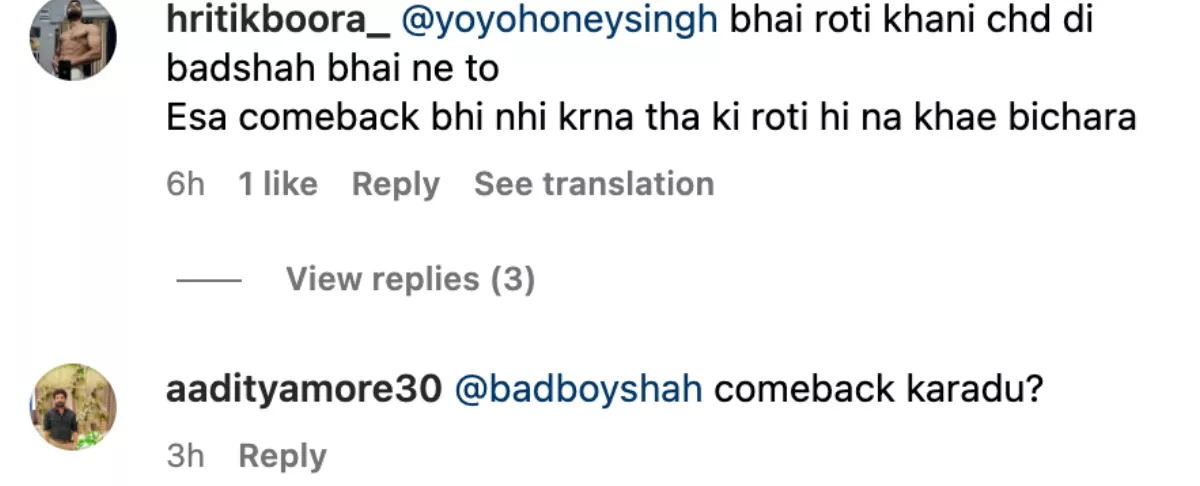Open hritikboora_ profile picture
The height and width of the screenshot is (486, 1200).
pyautogui.click(x=74, y=38)
